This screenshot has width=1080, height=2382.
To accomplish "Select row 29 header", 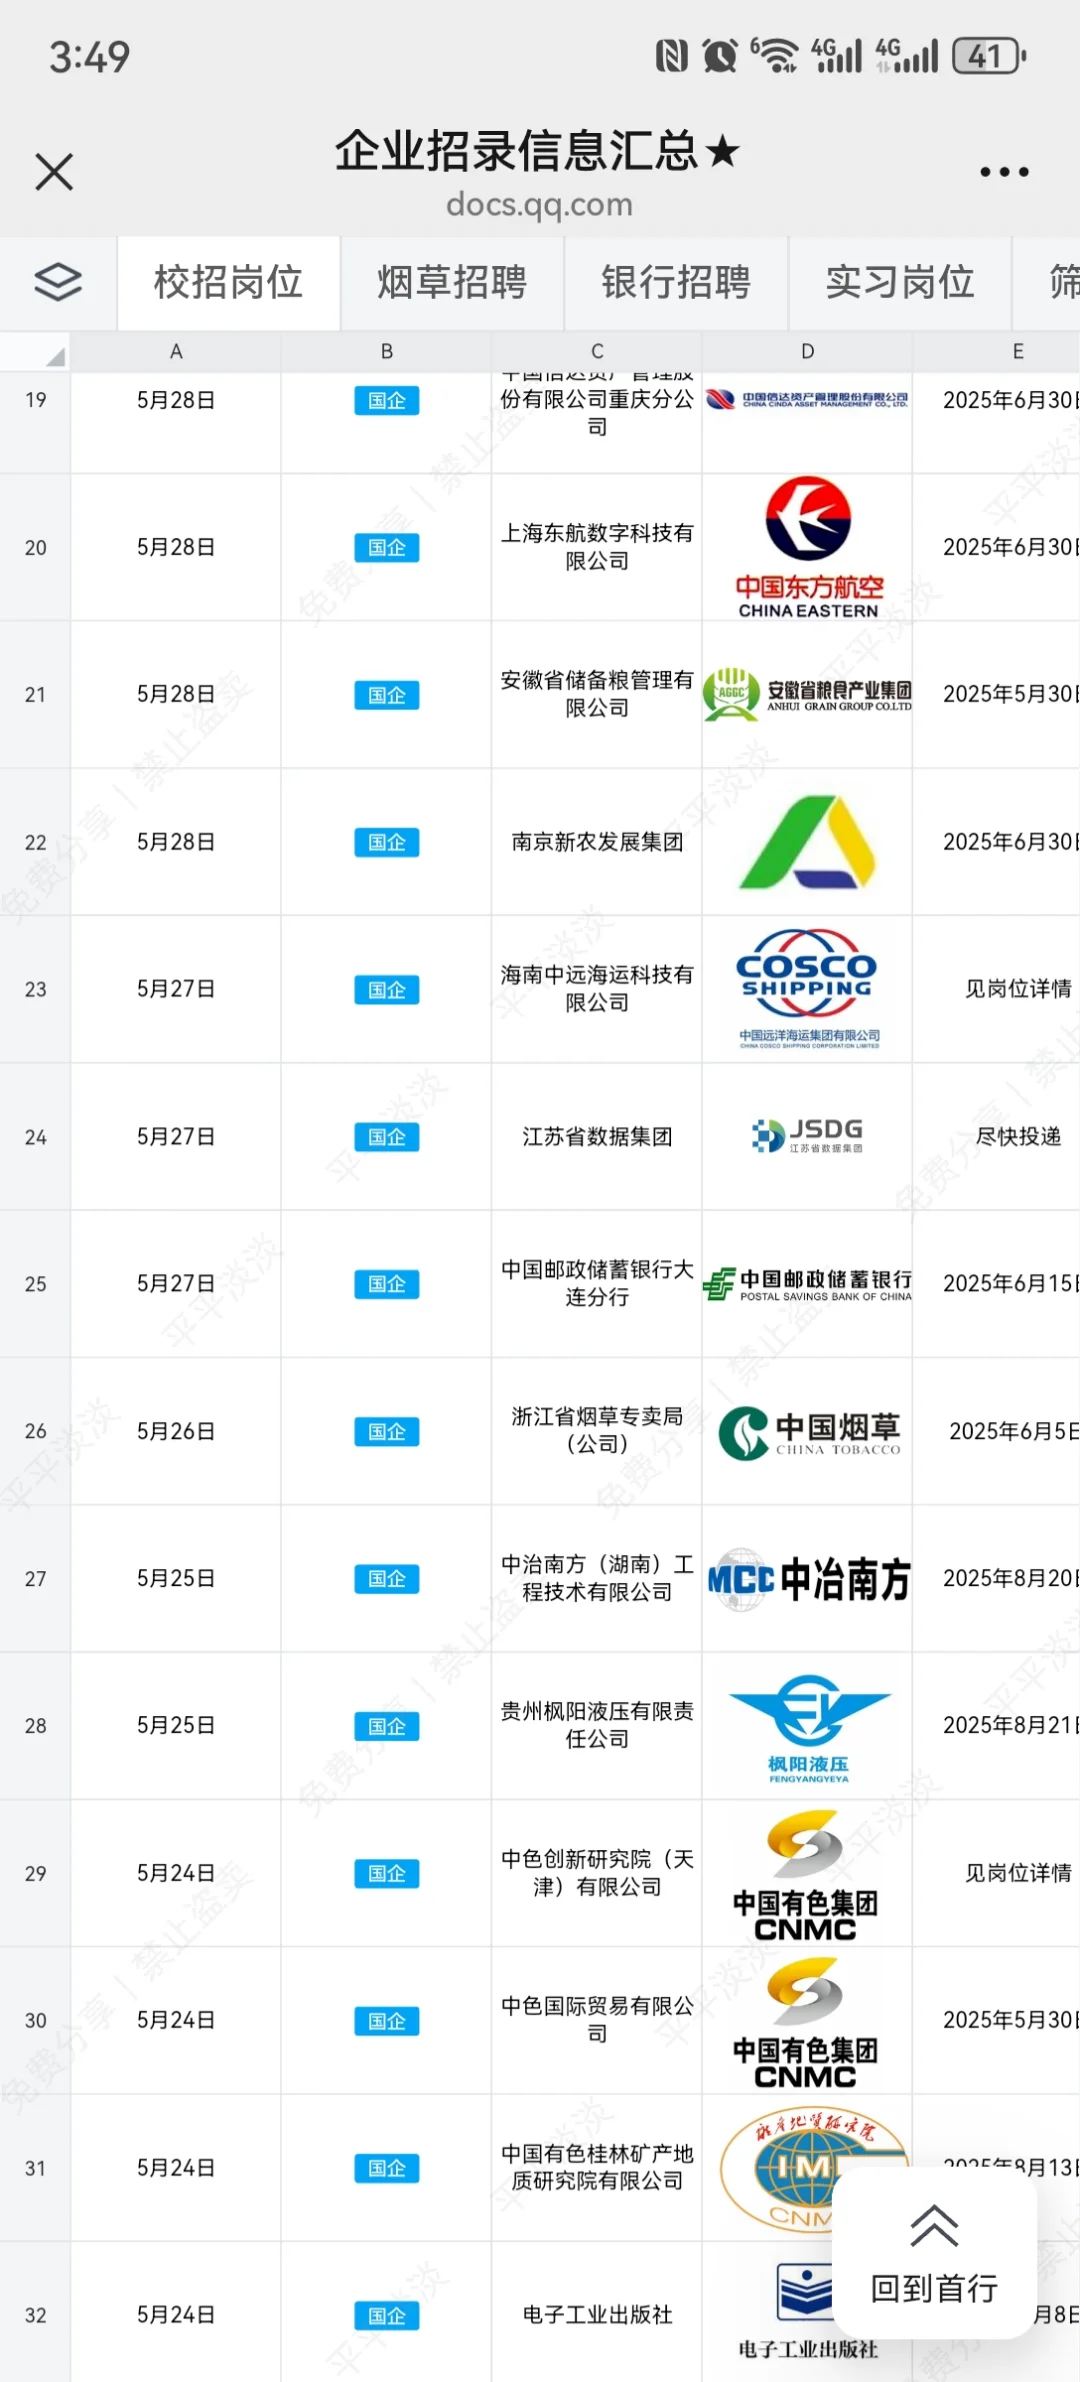I will [35, 1873].
